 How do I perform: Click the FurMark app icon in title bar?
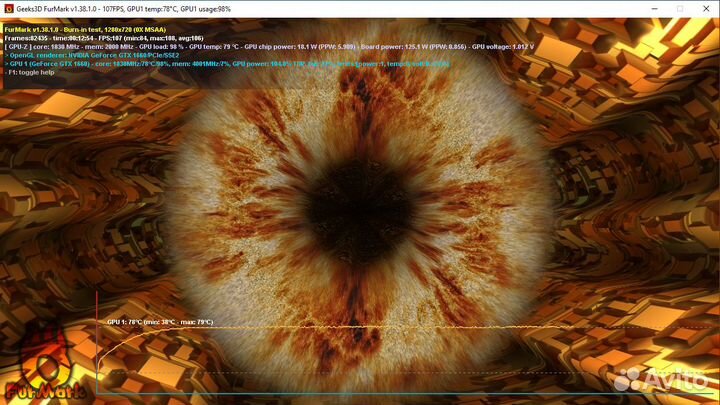click(x=8, y=7)
